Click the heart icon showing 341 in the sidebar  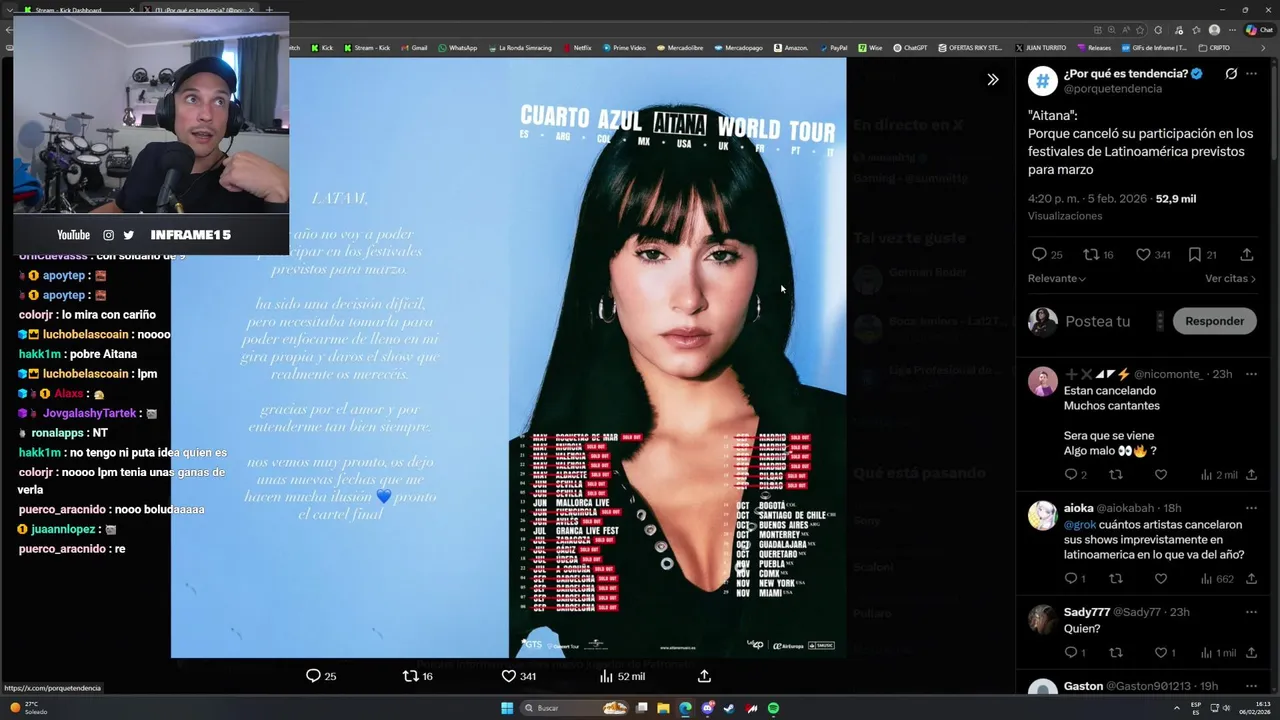[x=1143, y=255]
